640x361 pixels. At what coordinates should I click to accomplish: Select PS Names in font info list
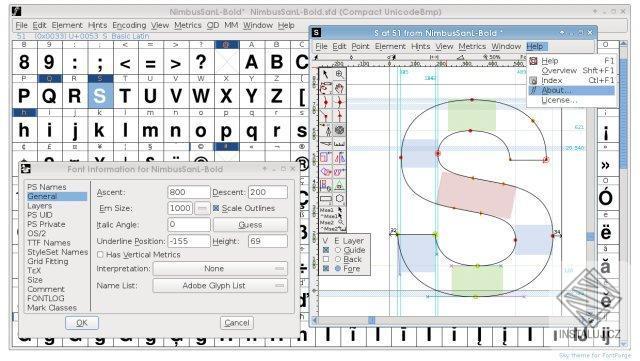point(47,187)
